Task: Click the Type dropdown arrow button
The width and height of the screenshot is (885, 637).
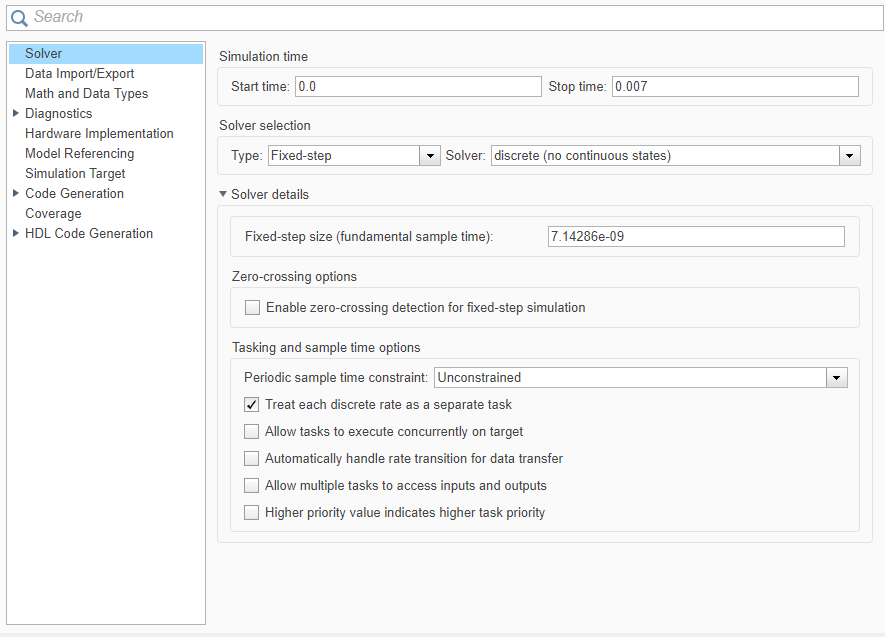Action: pyautogui.click(x=430, y=156)
